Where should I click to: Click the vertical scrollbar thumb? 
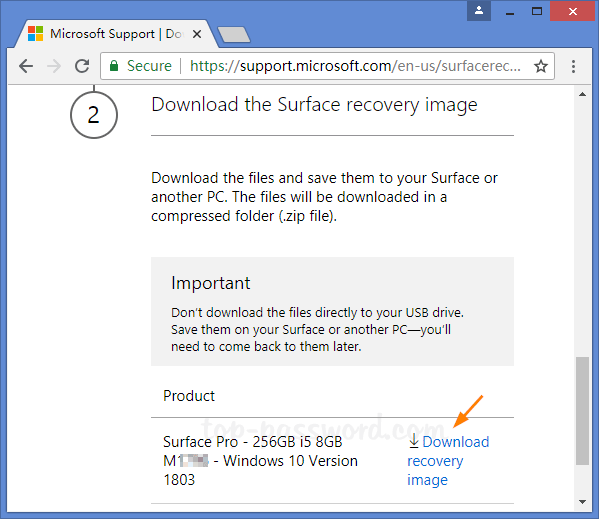pyautogui.click(x=582, y=411)
